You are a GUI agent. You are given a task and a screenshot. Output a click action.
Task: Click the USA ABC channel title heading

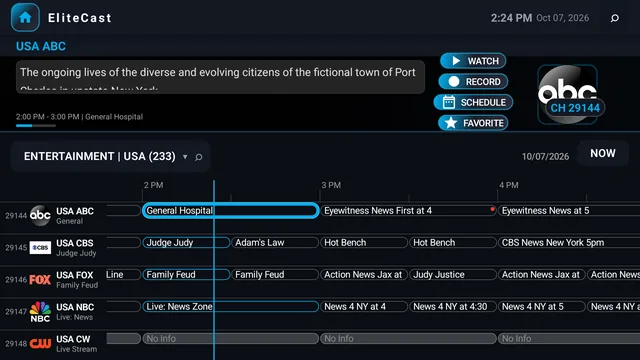(41, 46)
